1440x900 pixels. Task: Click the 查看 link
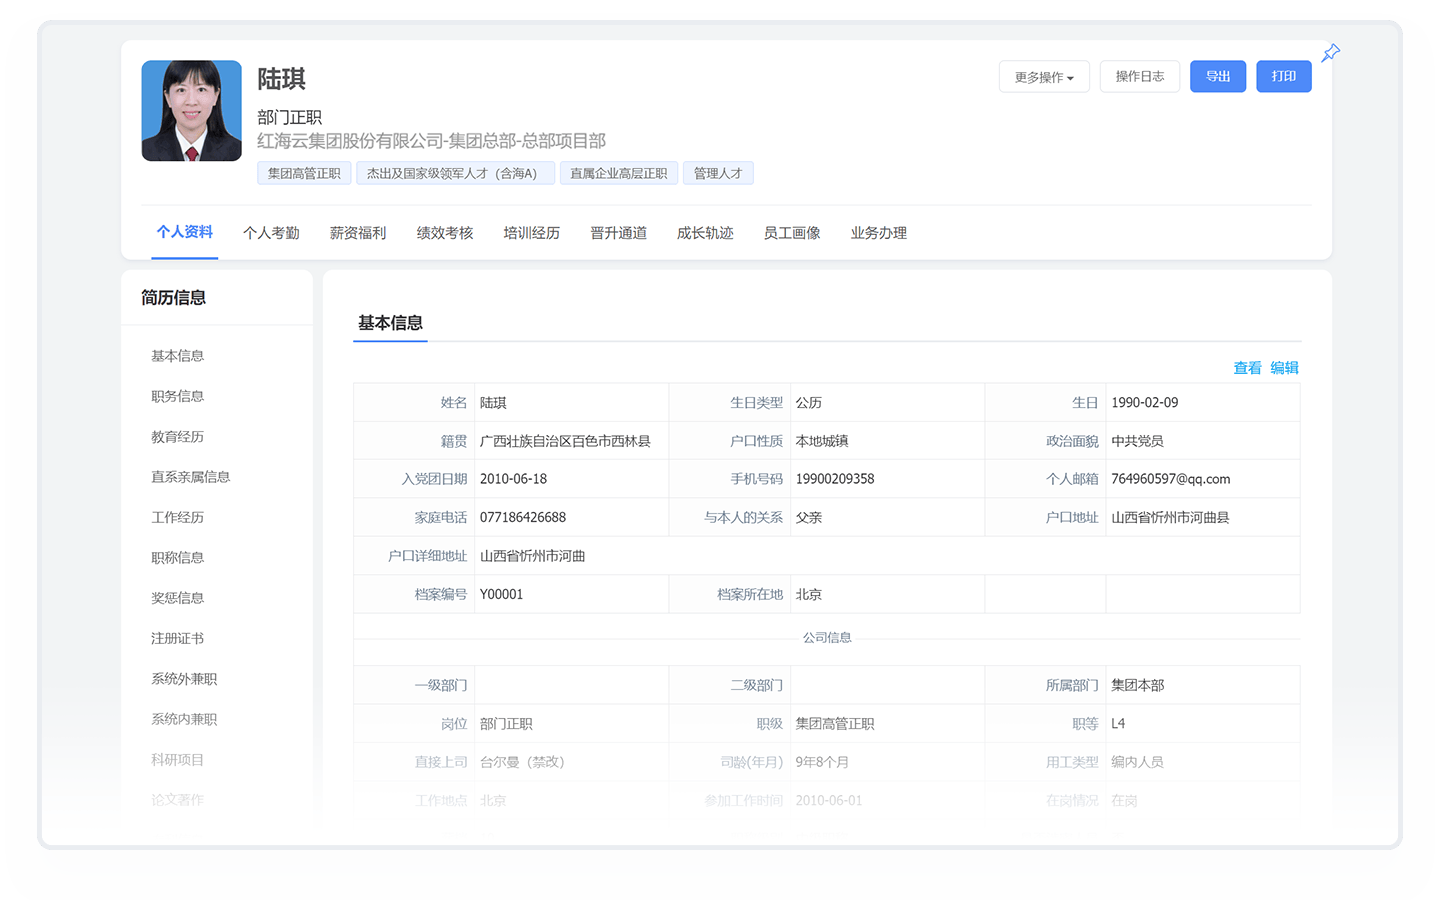[x=1247, y=368]
